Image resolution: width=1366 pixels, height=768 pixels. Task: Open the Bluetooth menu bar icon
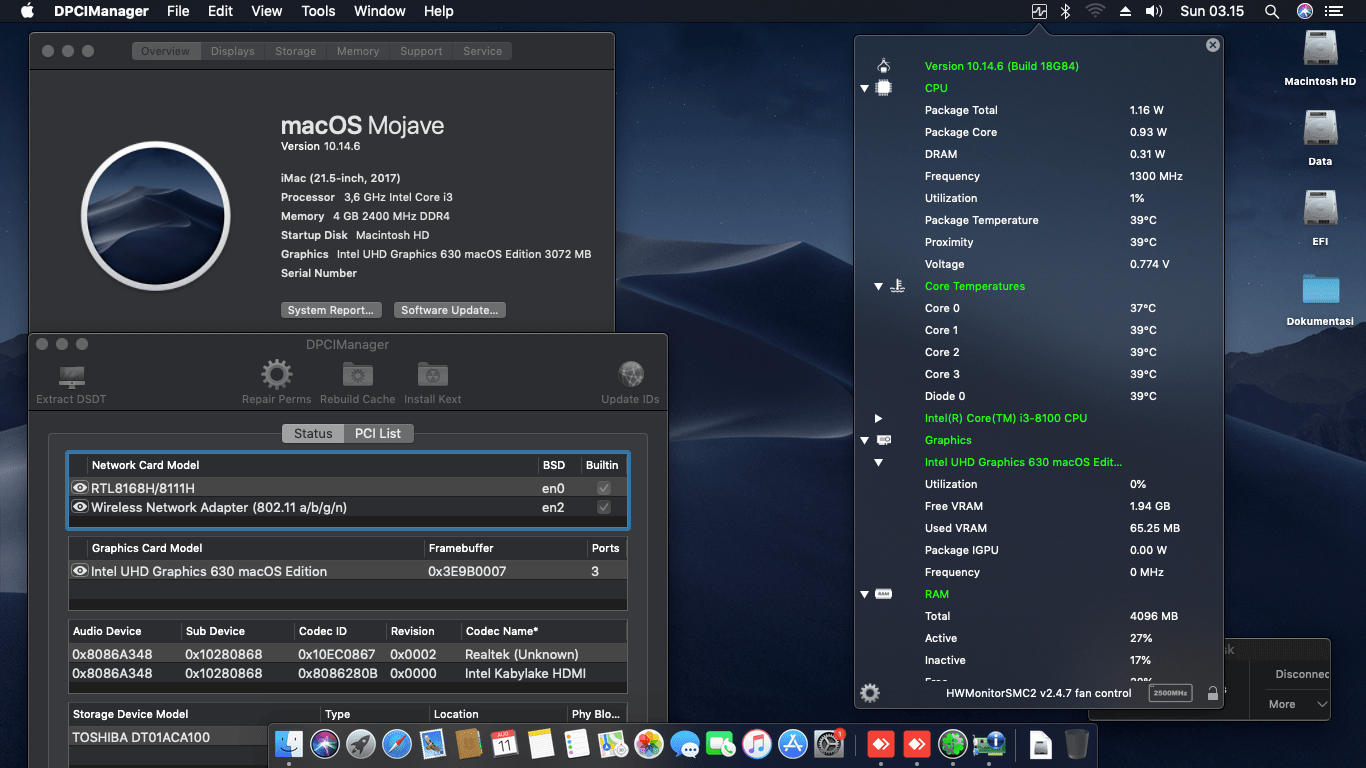[x=1063, y=11]
